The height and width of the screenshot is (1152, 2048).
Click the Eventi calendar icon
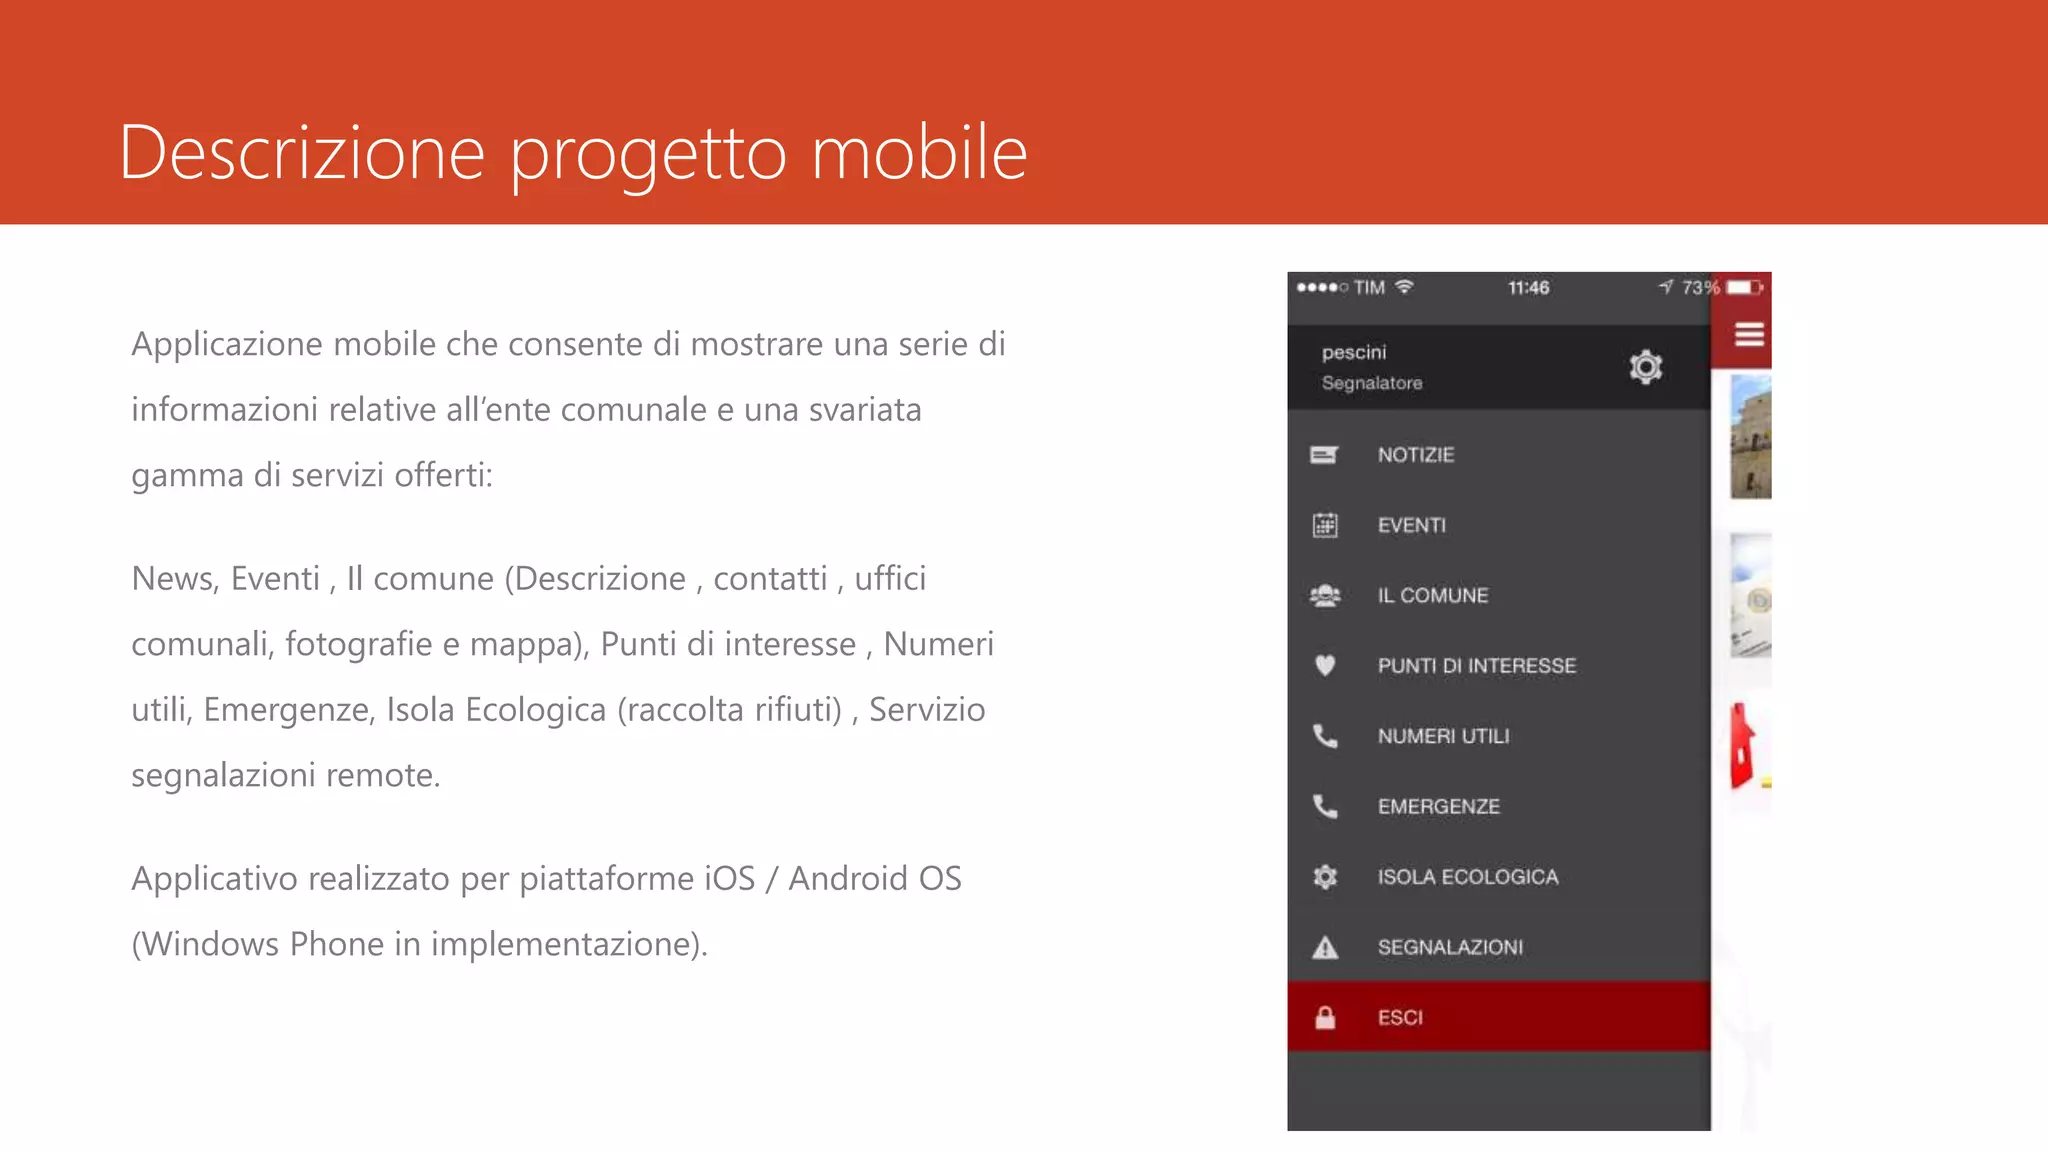pyautogui.click(x=1325, y=525)
